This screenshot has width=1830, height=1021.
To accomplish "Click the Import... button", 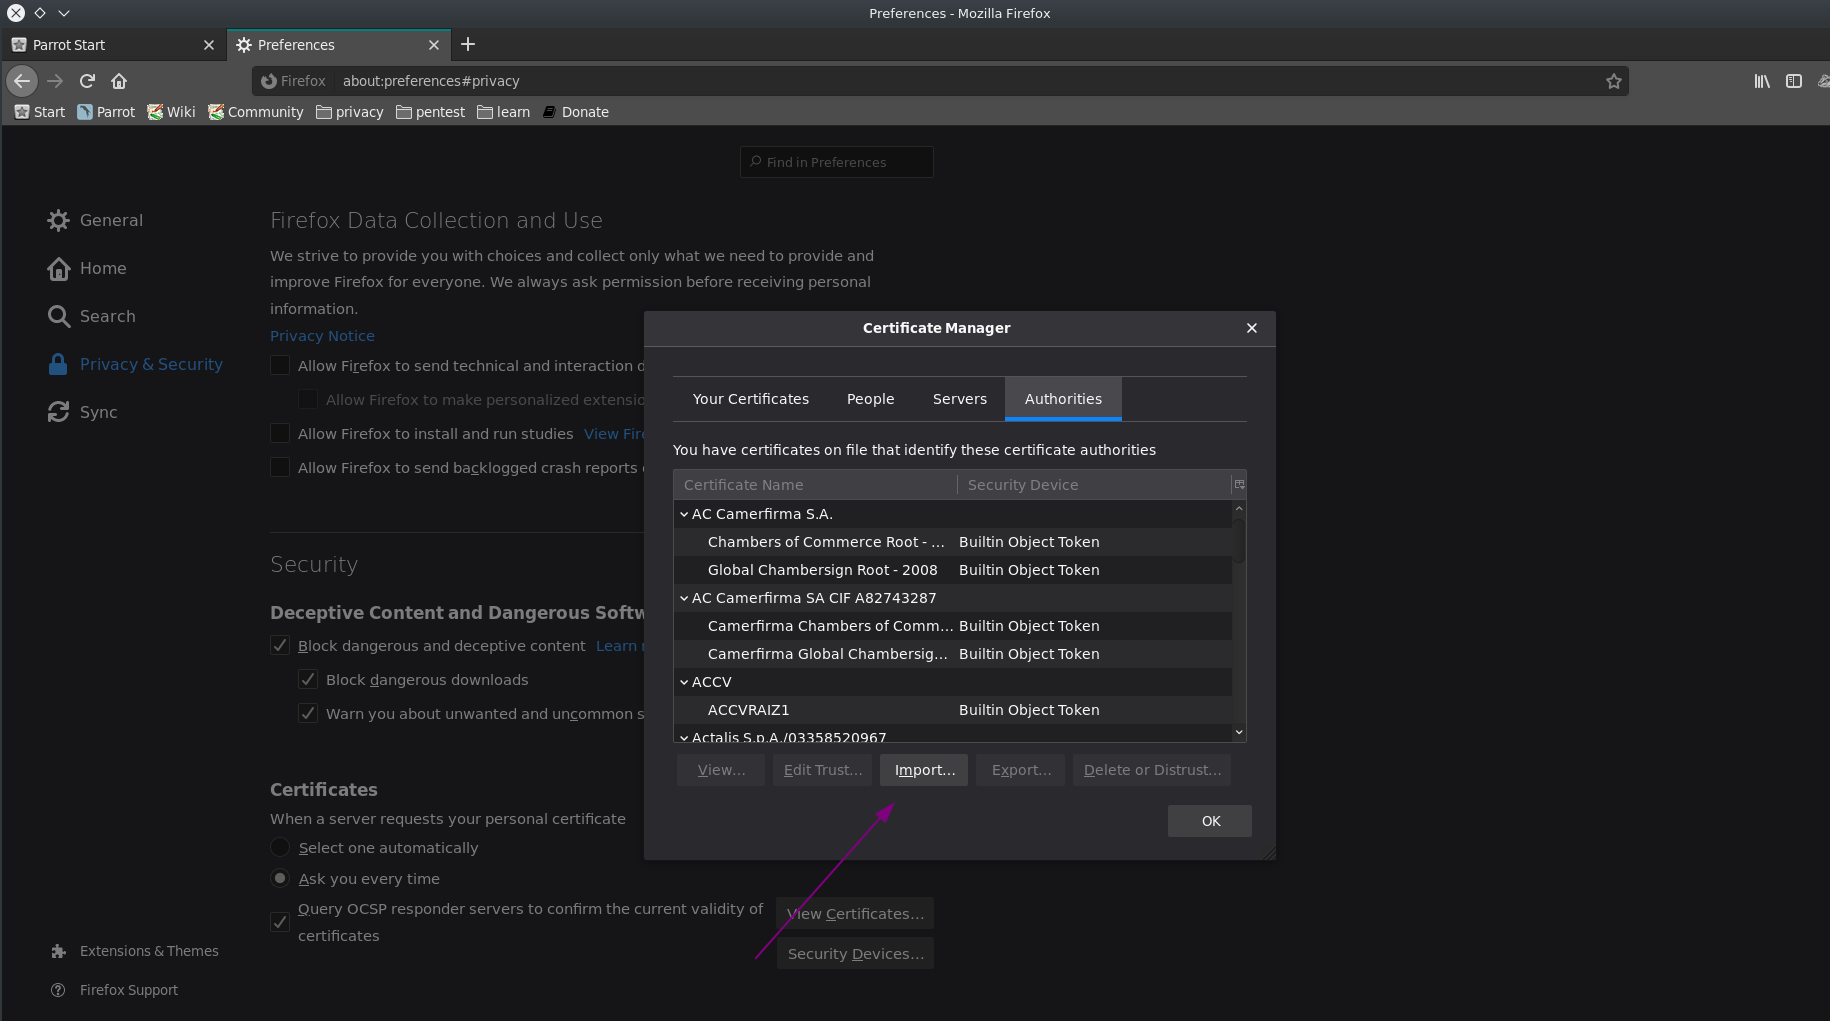I will click(924, 770).
